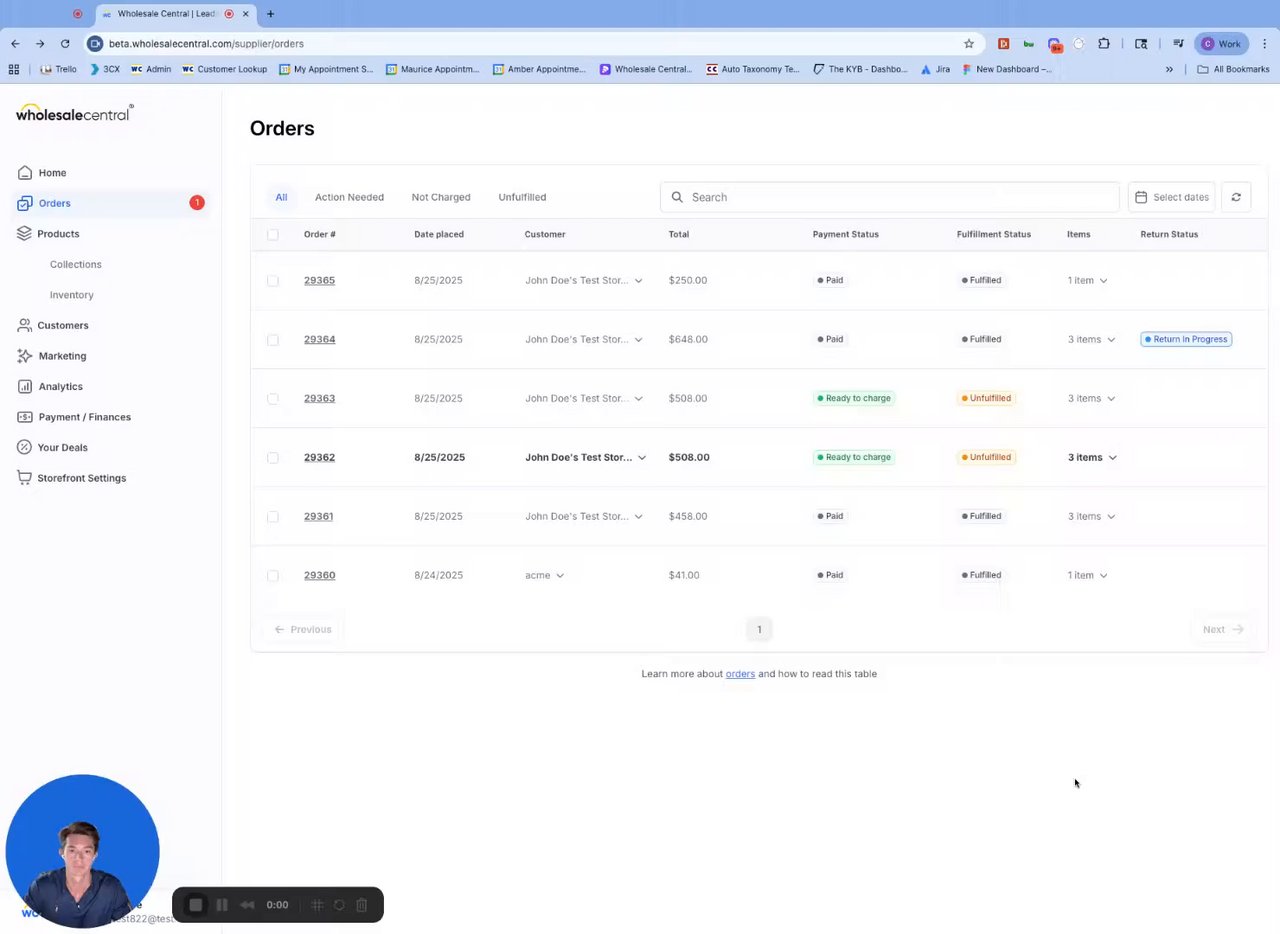Open the Home sidebar icon

[x=25, y=173]
